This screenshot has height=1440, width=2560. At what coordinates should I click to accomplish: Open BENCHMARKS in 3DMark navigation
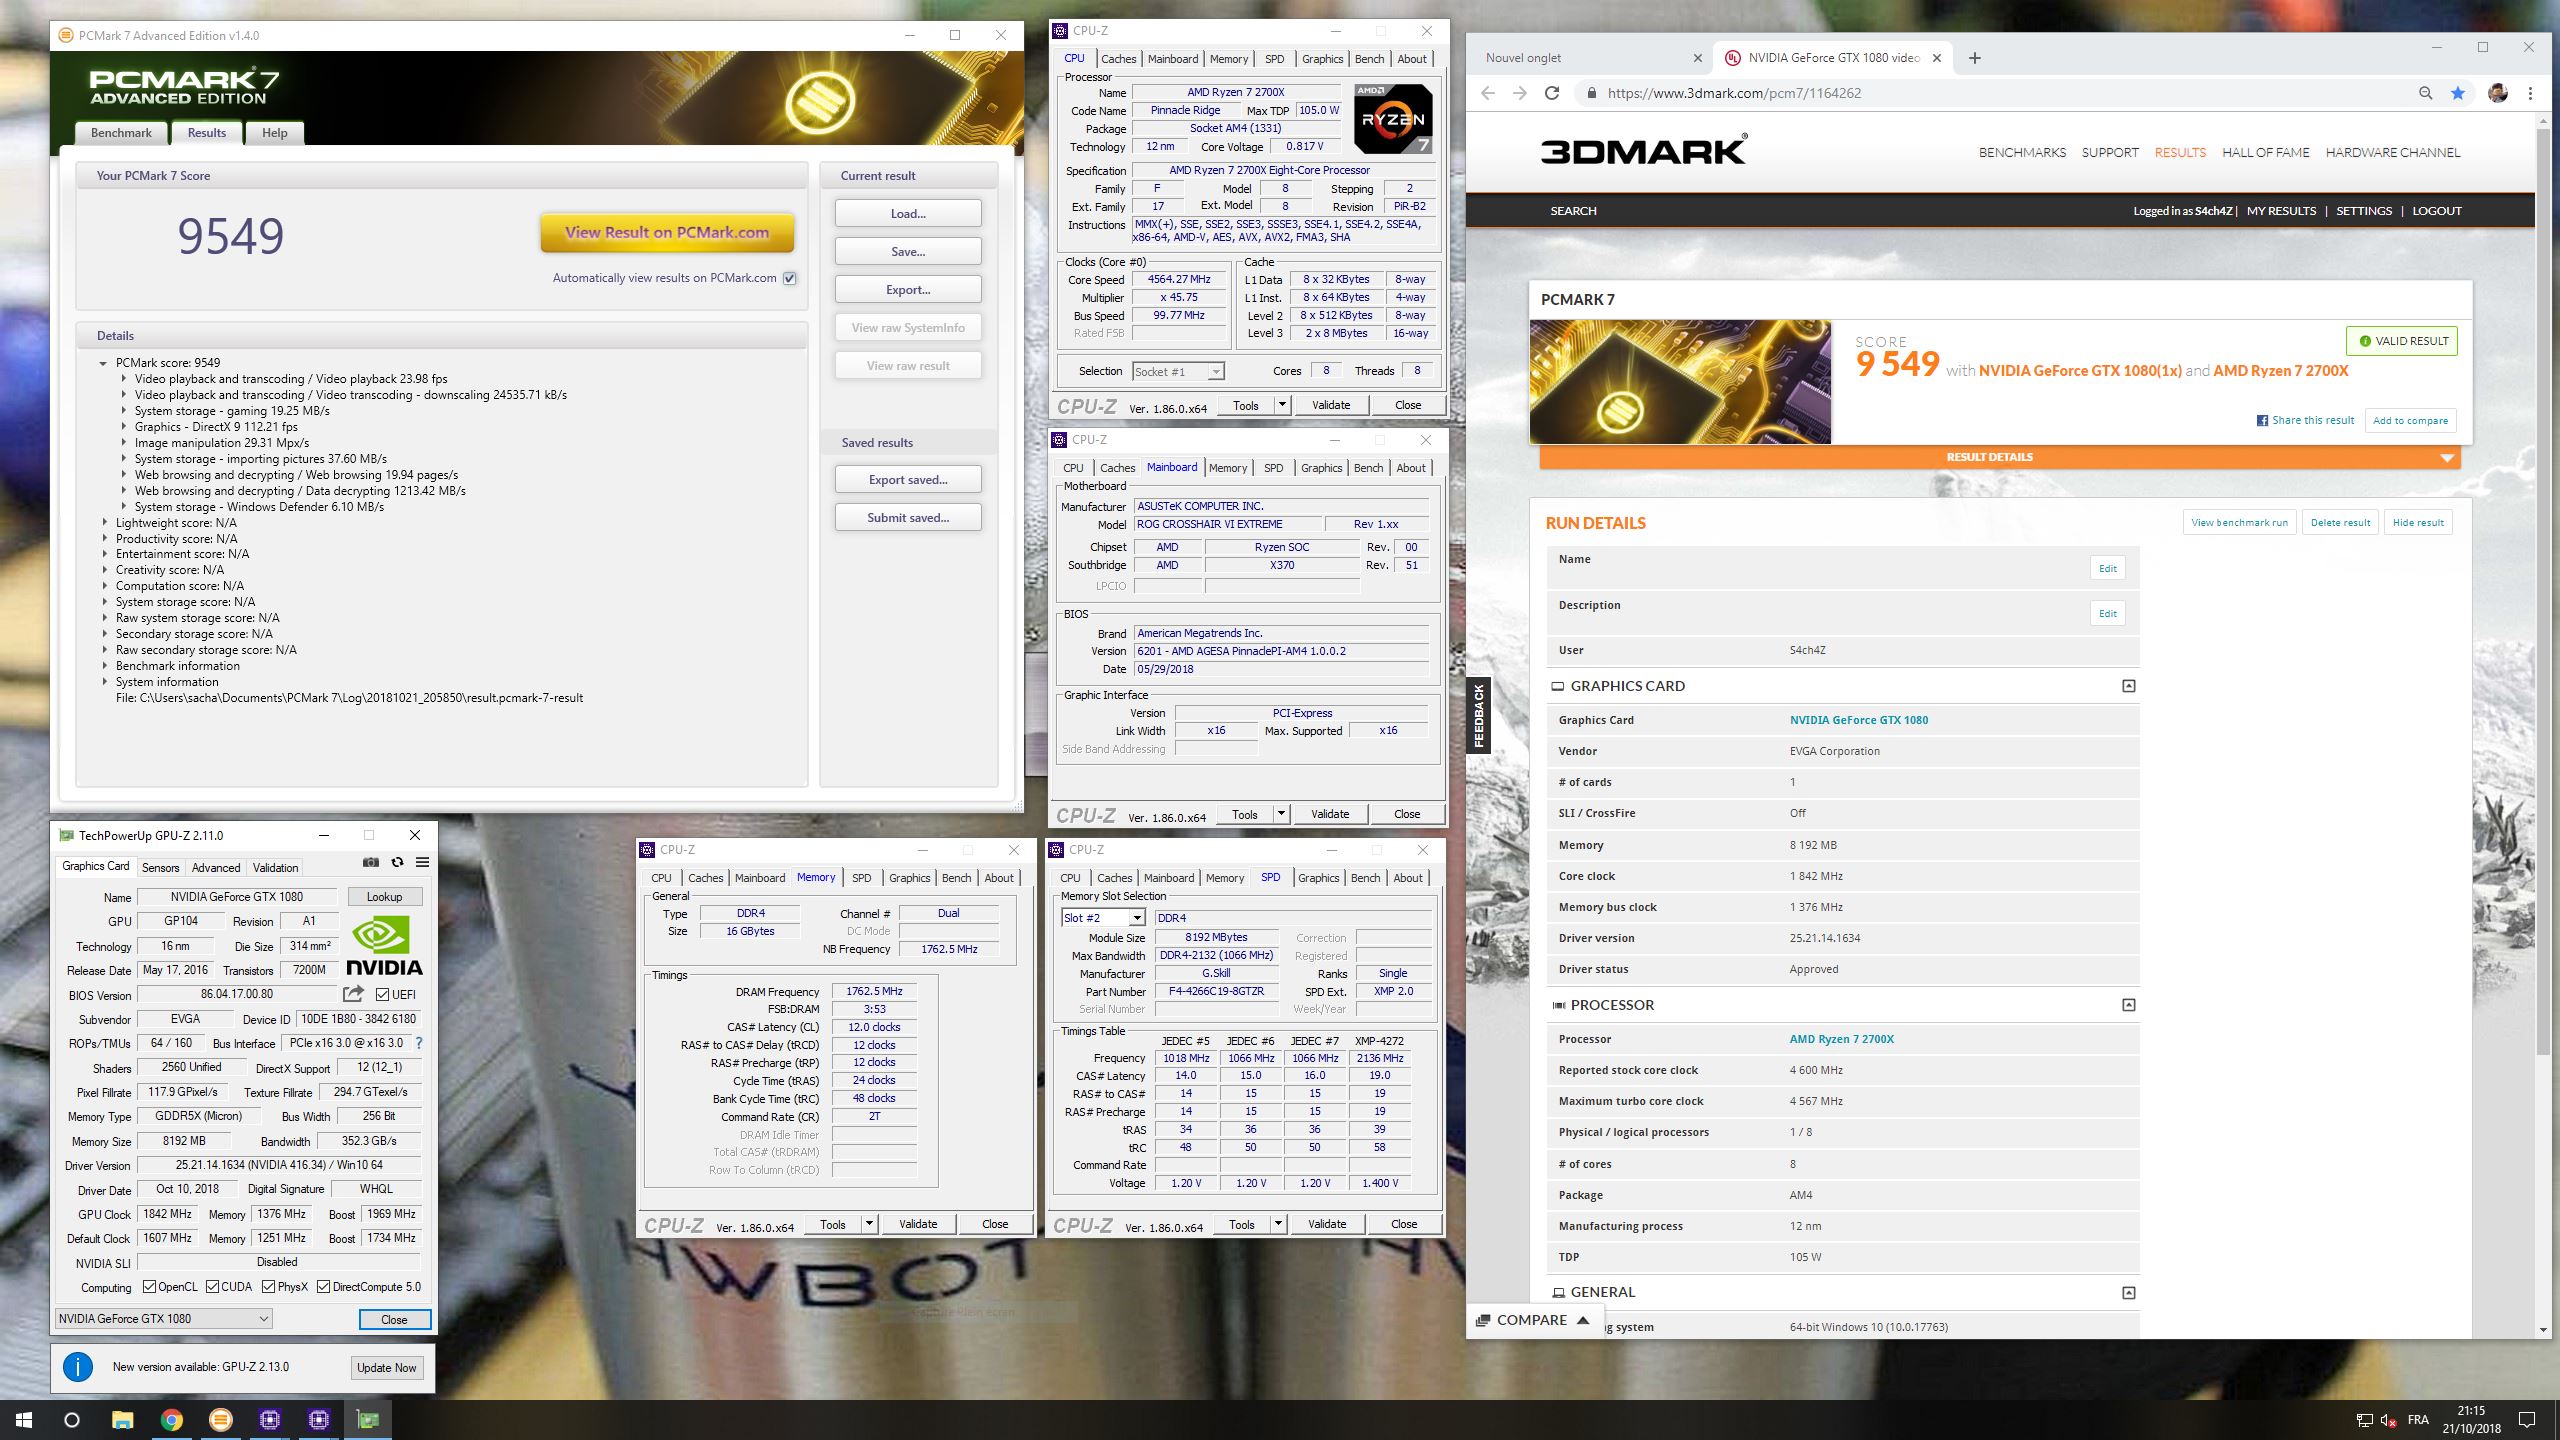(x=2022, y=152)
